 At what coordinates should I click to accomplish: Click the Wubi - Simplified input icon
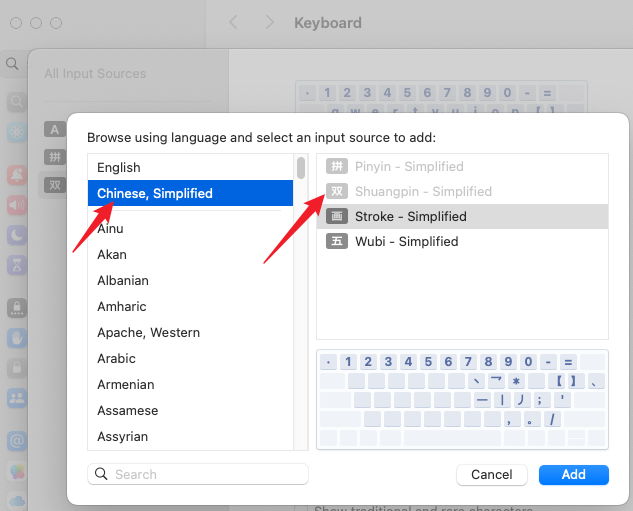click(x=337, y=241)
